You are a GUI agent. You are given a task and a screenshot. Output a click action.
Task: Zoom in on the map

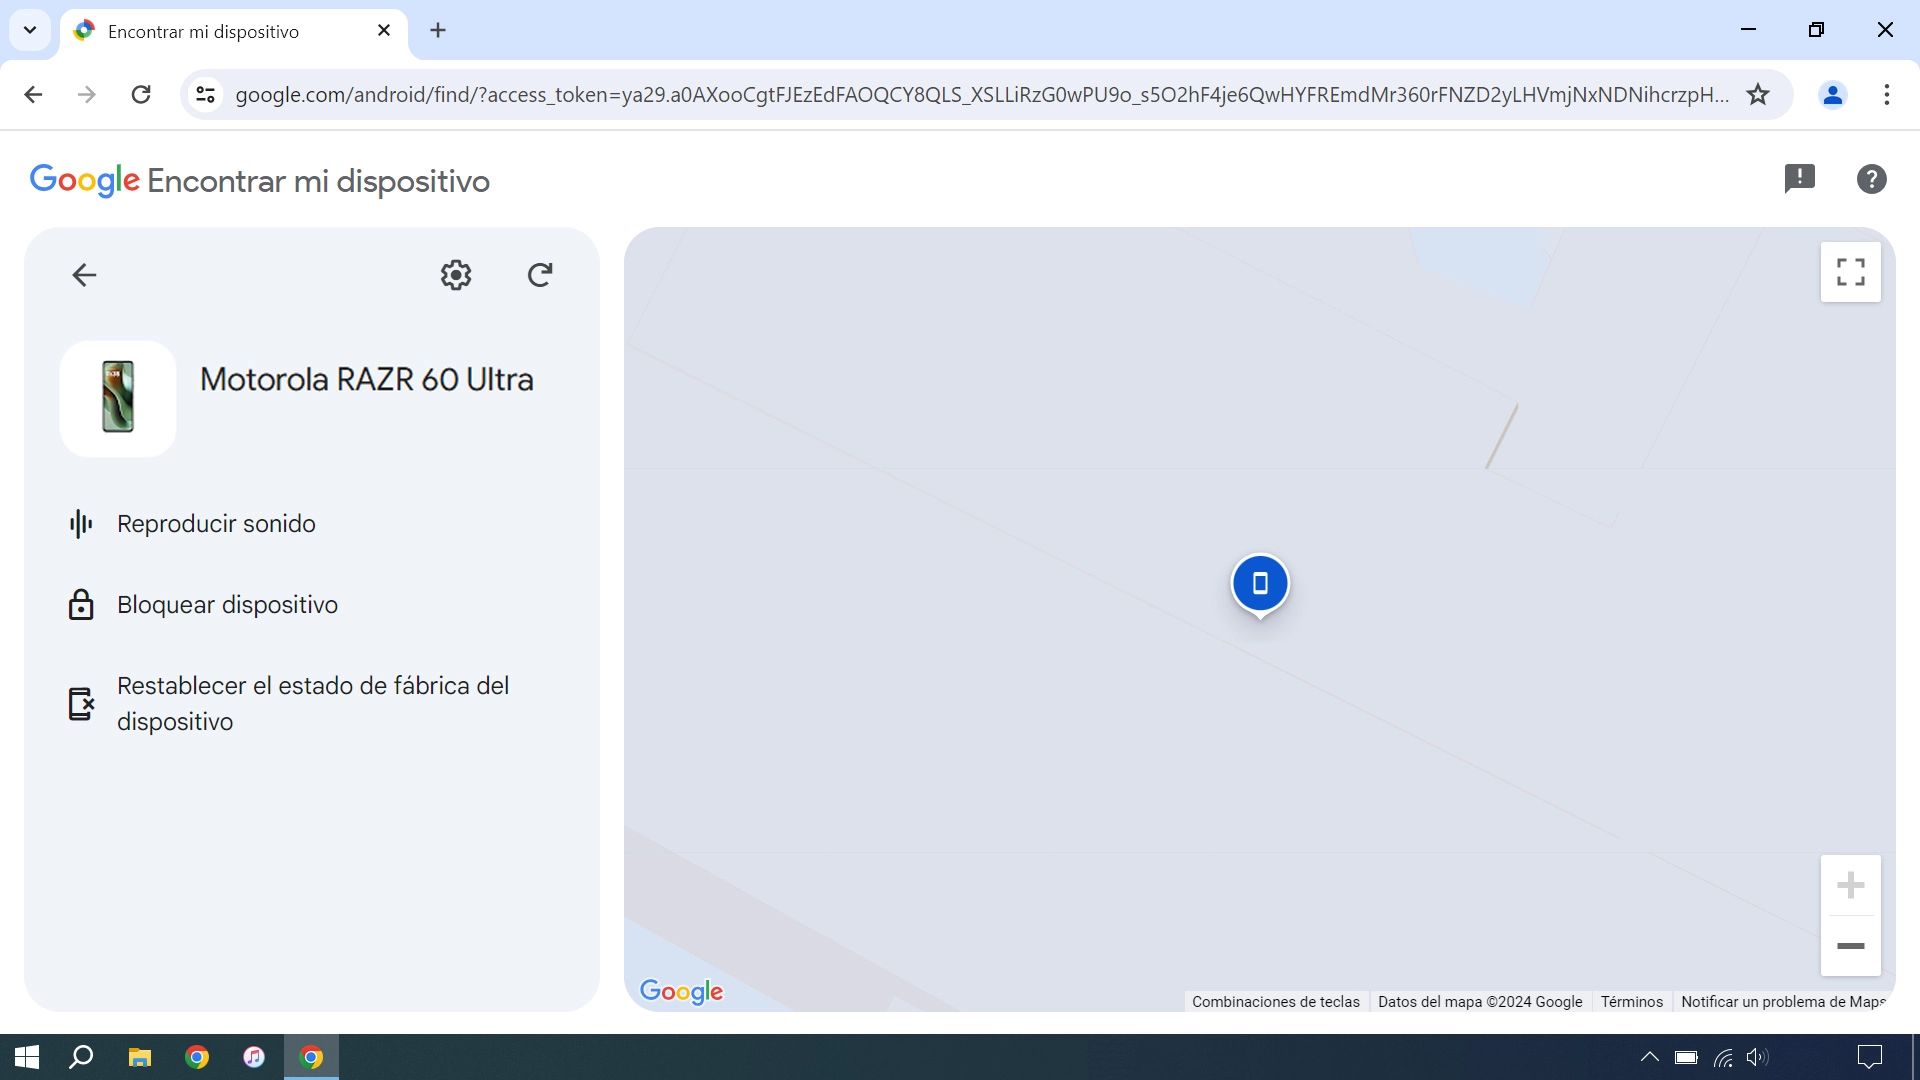(x=1850, y=885)
